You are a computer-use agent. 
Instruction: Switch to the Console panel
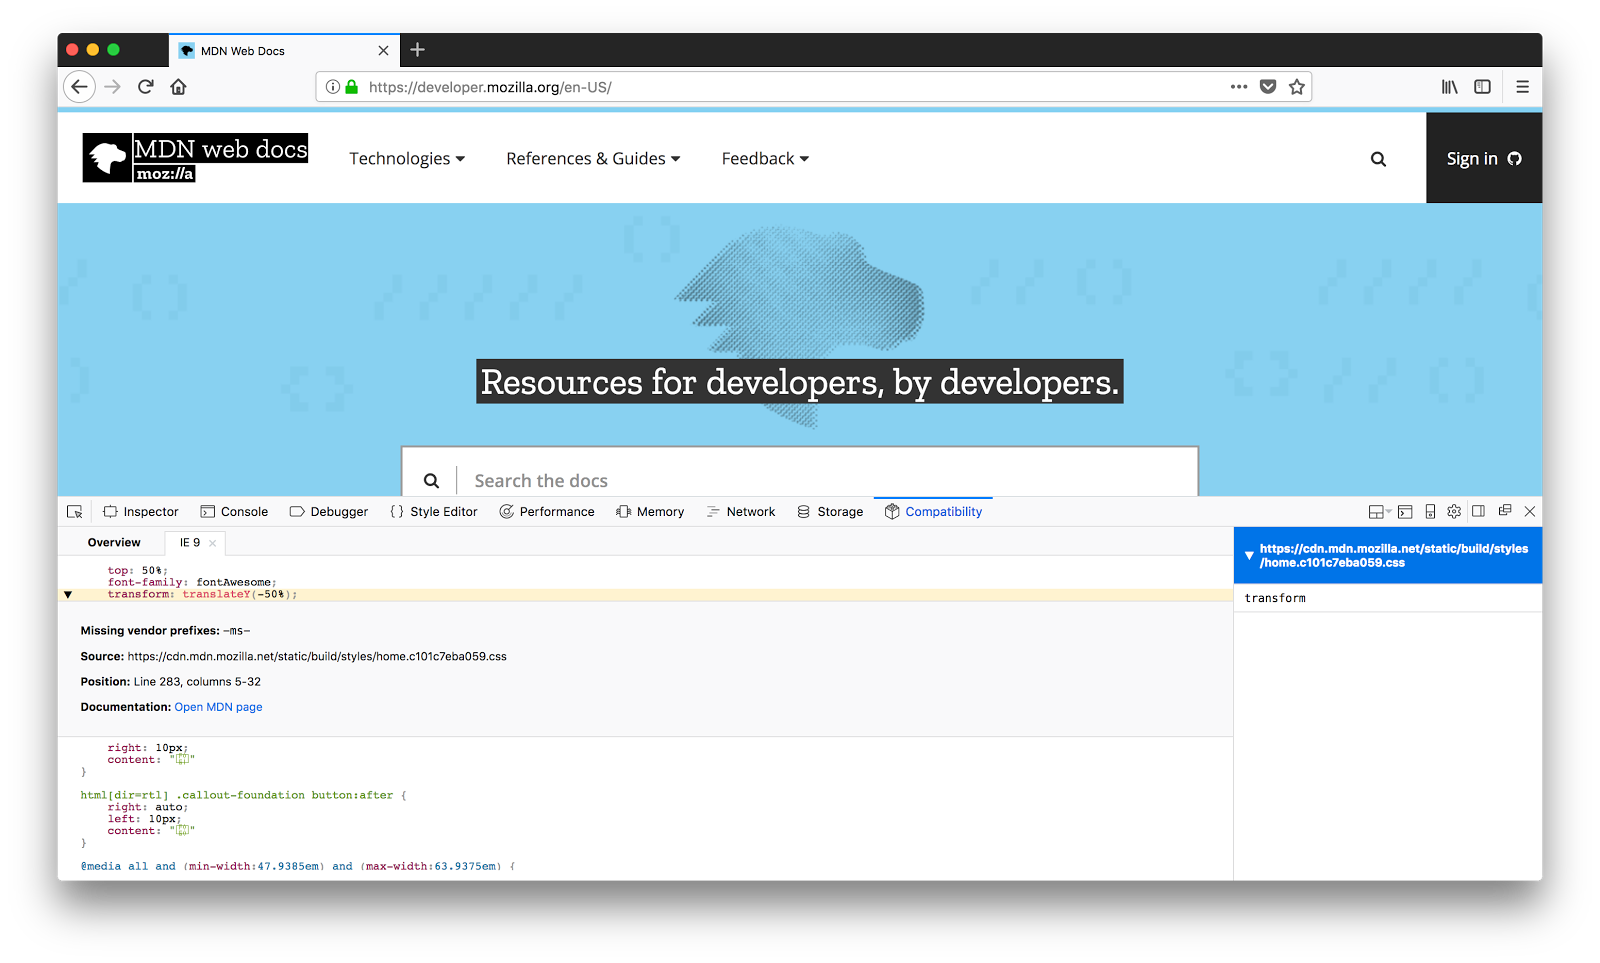[x=234, y=512]
